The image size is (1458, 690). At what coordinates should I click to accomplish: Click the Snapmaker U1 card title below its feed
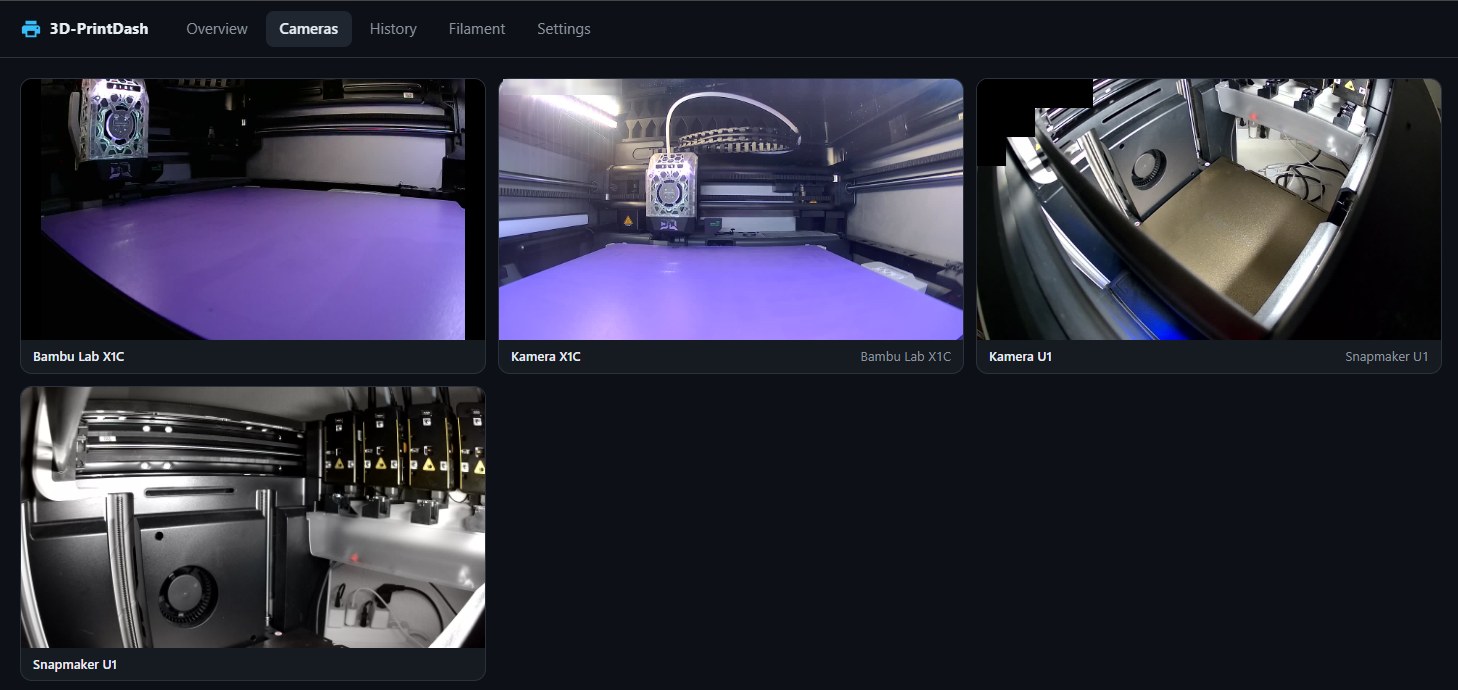pos(75,665)
